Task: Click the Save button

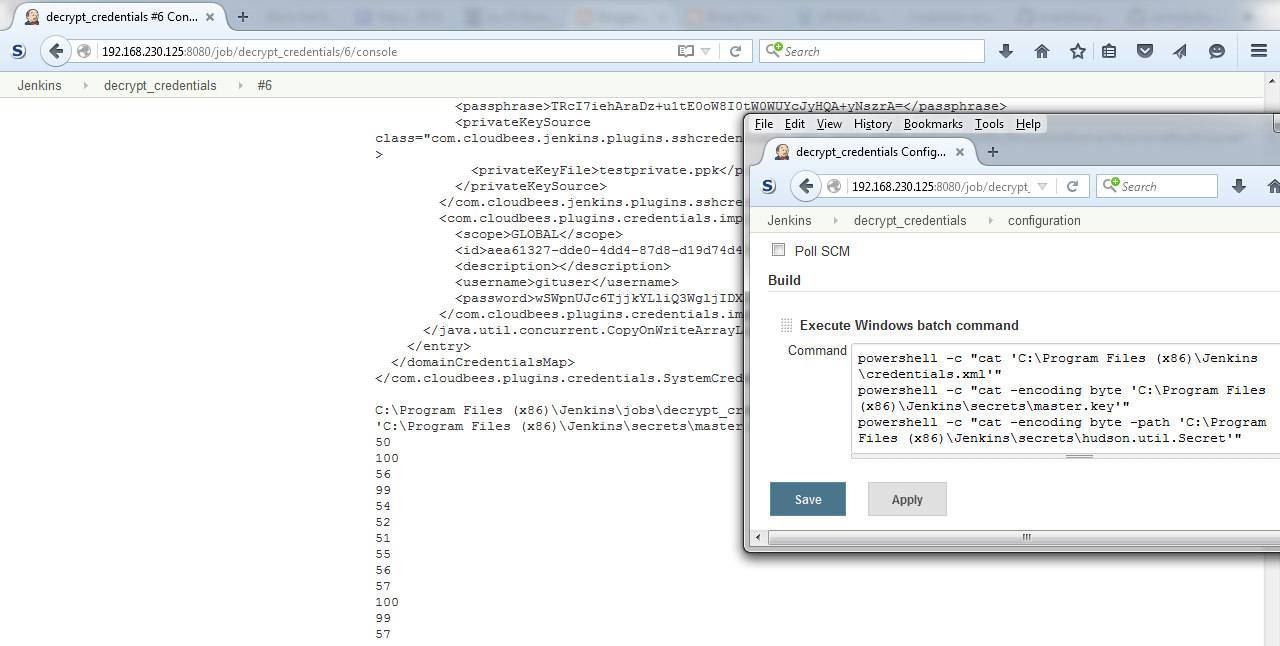Action: point(807,499)
